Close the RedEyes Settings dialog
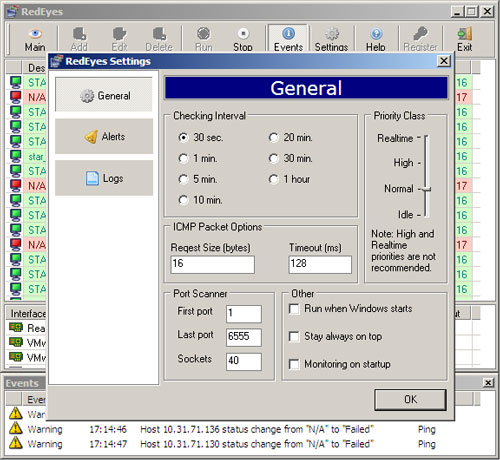The width and height of the screenshot is (500, 460). coord(444,61)
